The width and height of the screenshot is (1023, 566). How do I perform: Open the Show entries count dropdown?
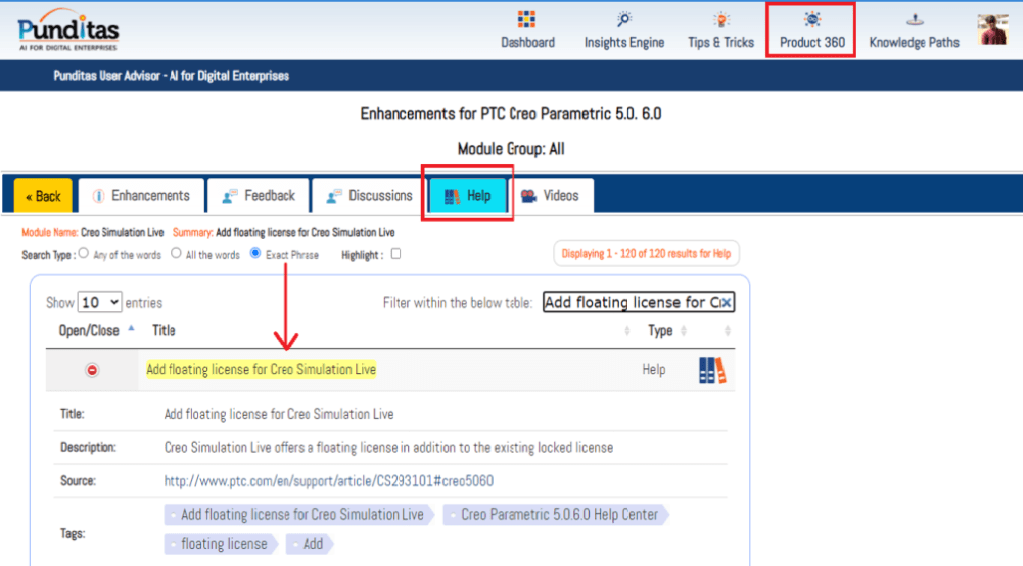[100, 302]
